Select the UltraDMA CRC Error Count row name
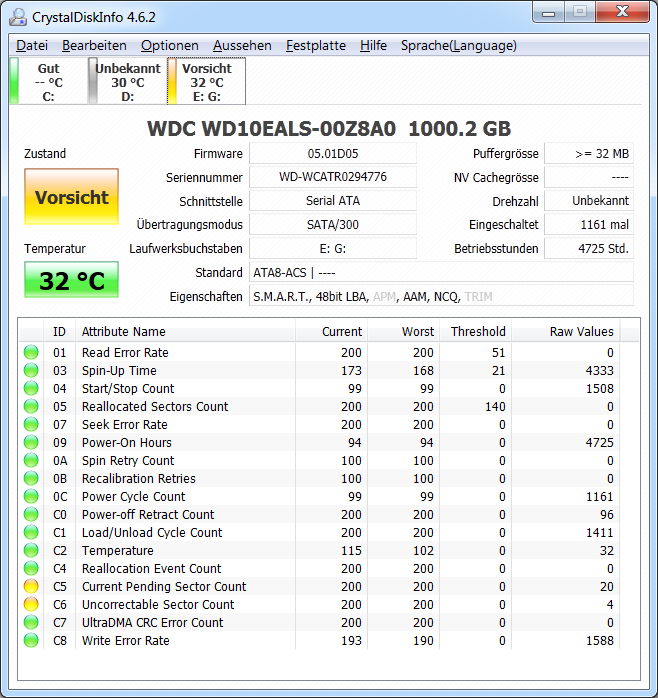658x698 pixels. click(152, 622)
